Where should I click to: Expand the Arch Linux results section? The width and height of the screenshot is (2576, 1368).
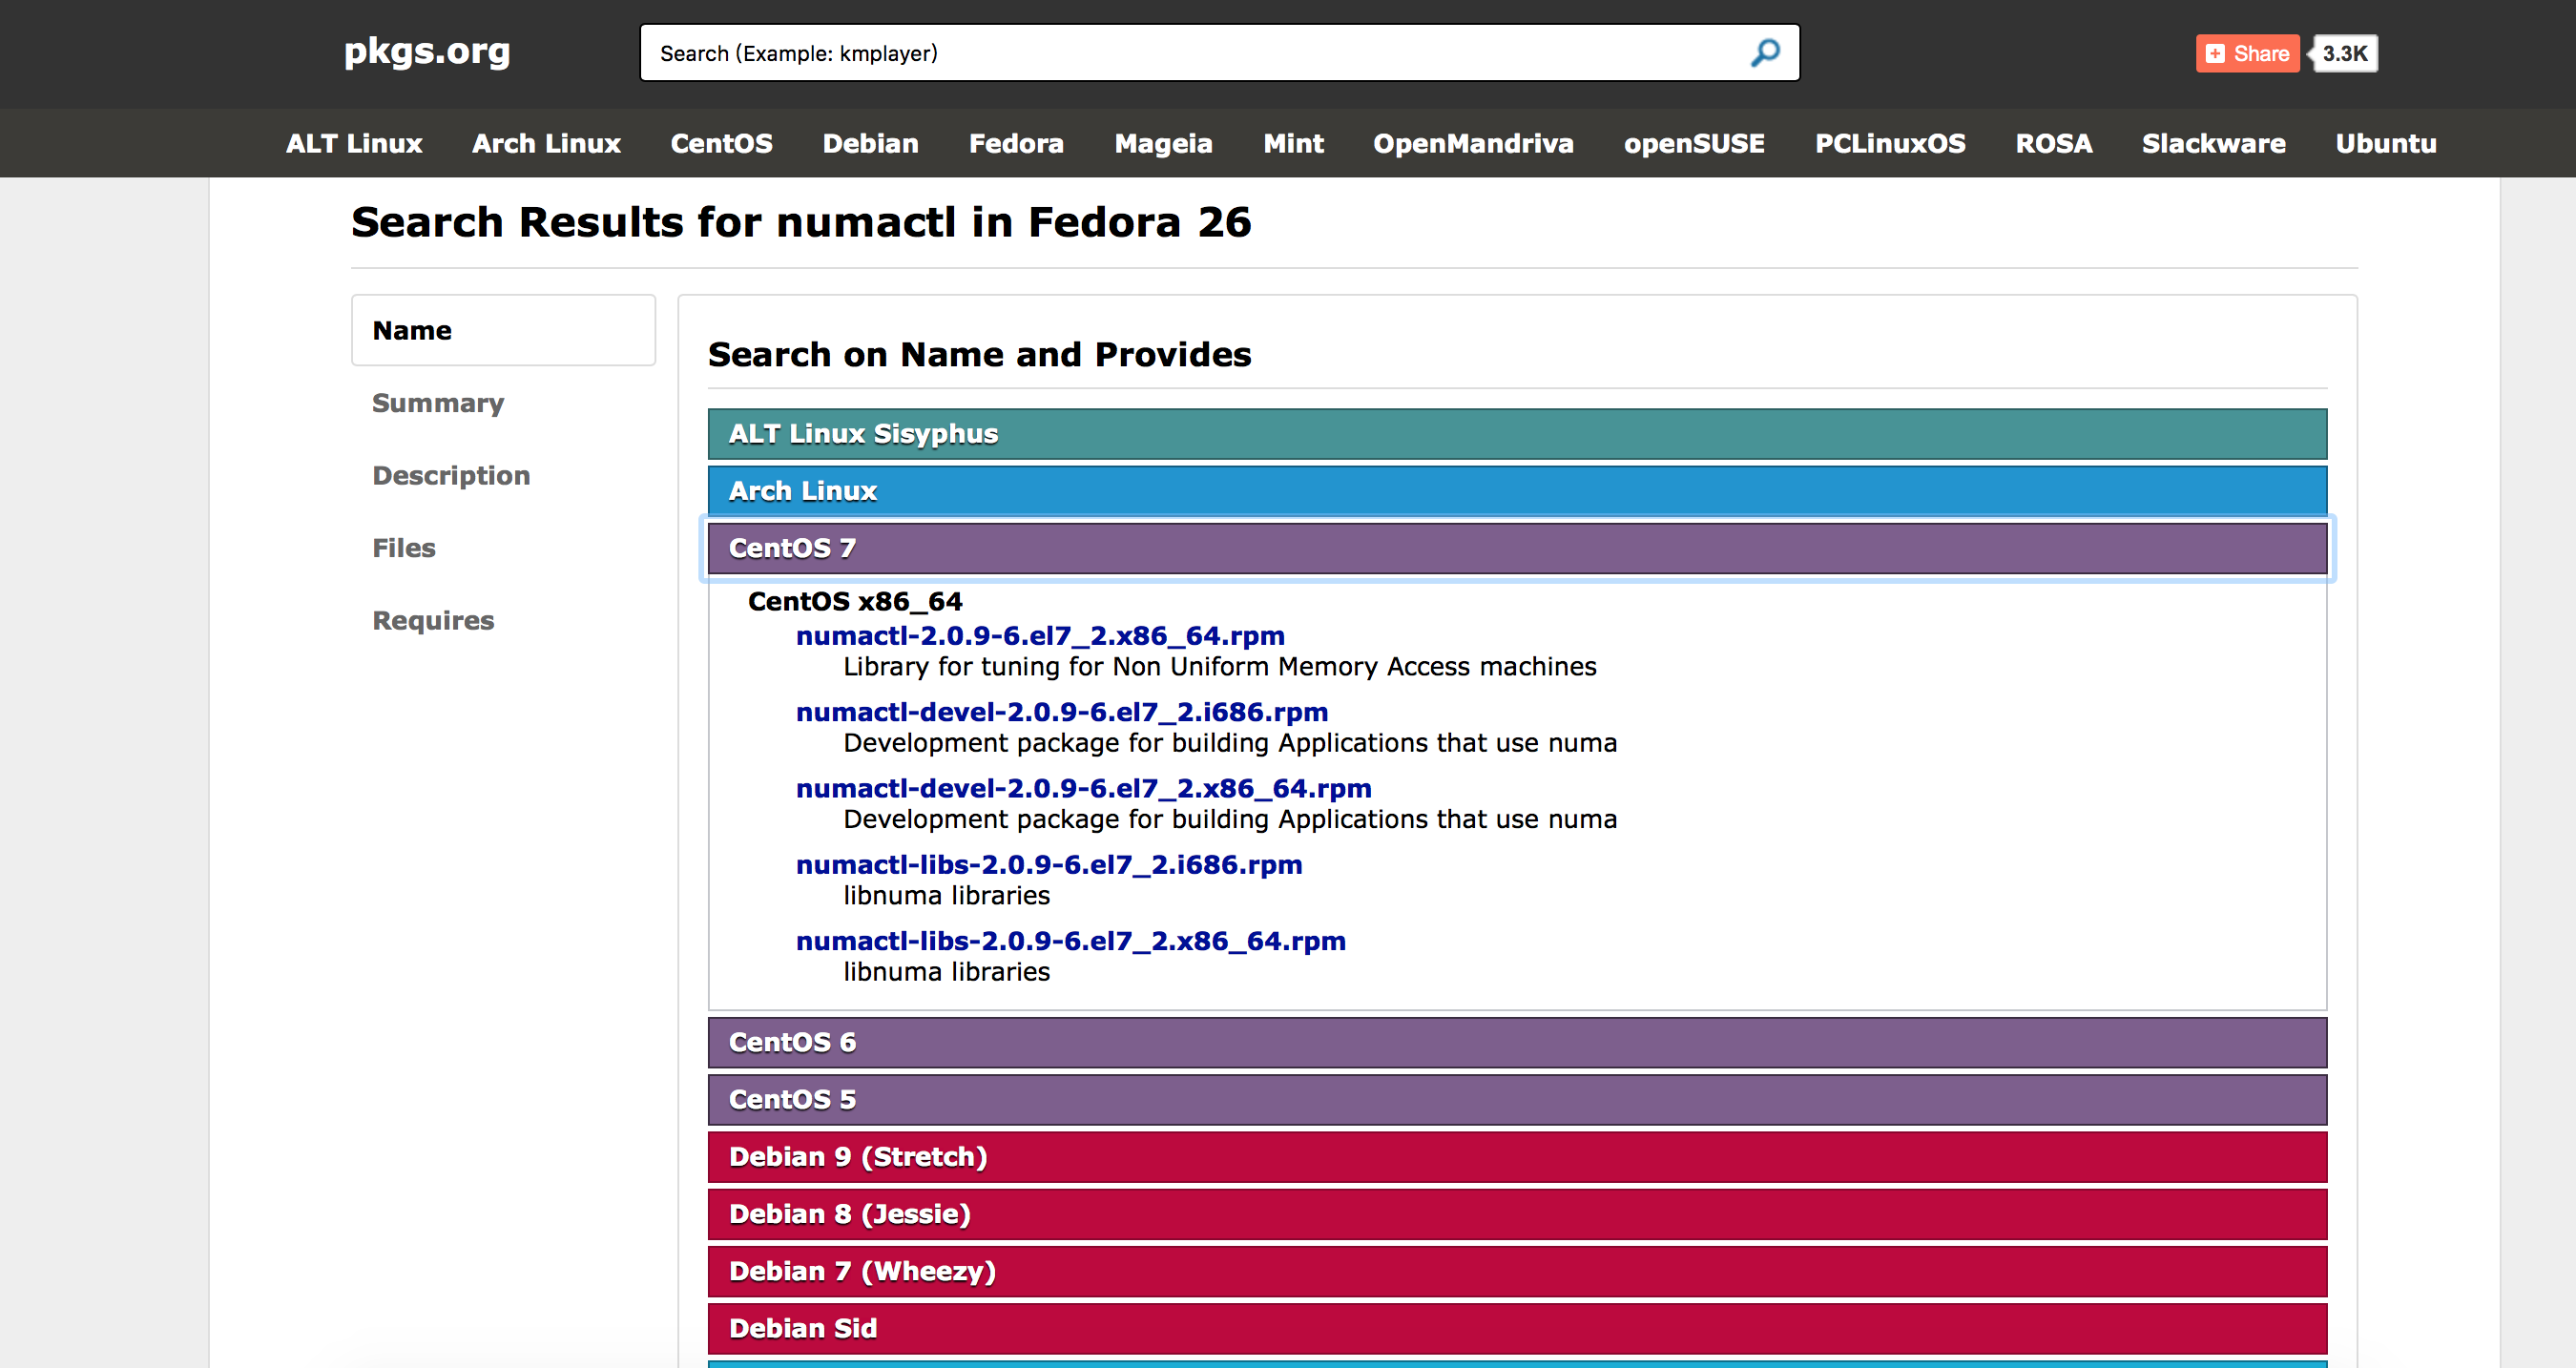click(1517, 491)
